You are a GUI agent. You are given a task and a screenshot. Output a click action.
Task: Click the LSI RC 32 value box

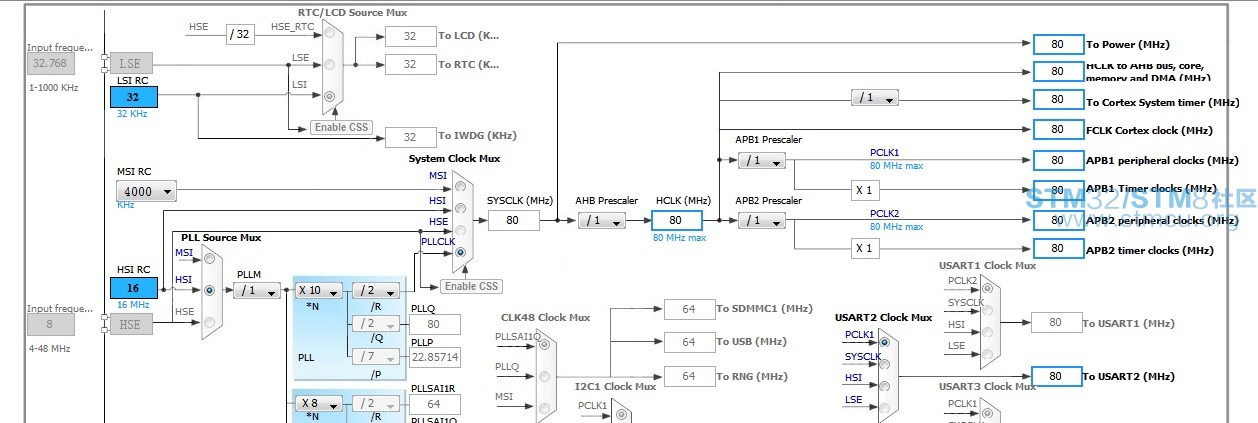(x=133, y=97)
